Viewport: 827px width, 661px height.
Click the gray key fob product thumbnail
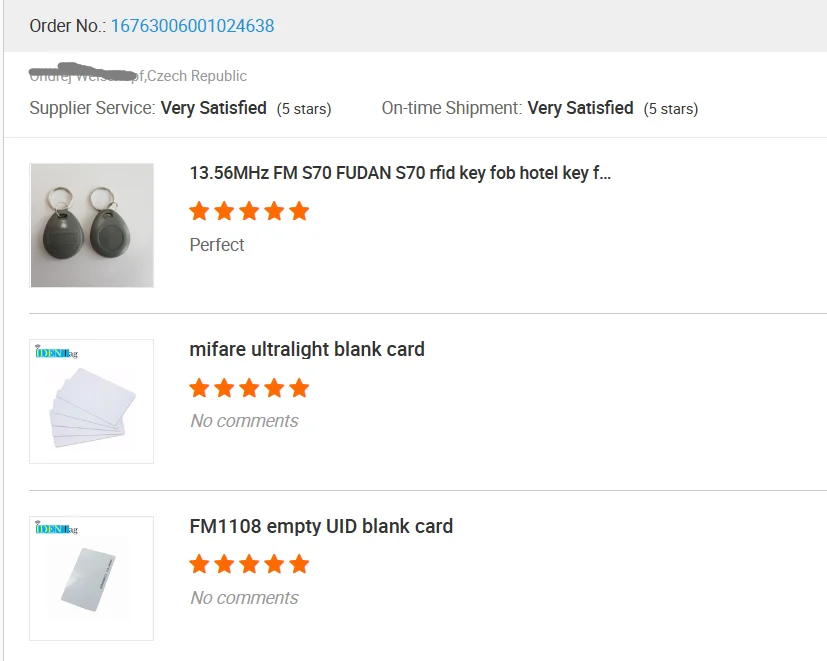[x=91, y=225]
